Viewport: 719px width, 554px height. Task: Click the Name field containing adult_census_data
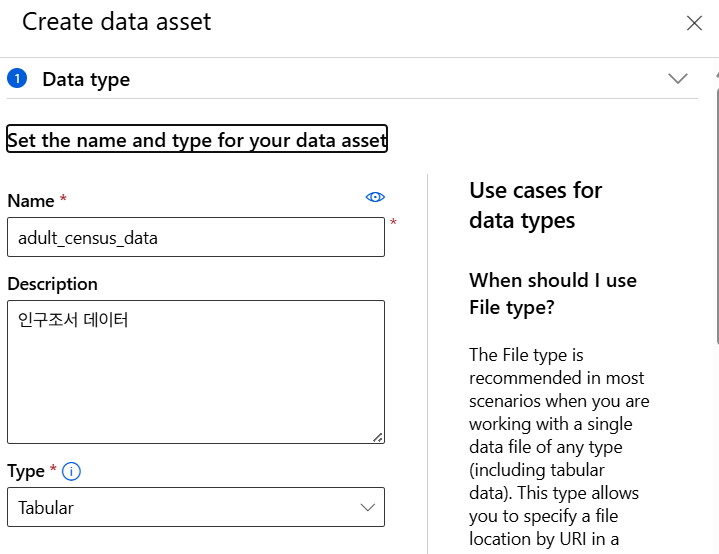(x=196, y=238)
